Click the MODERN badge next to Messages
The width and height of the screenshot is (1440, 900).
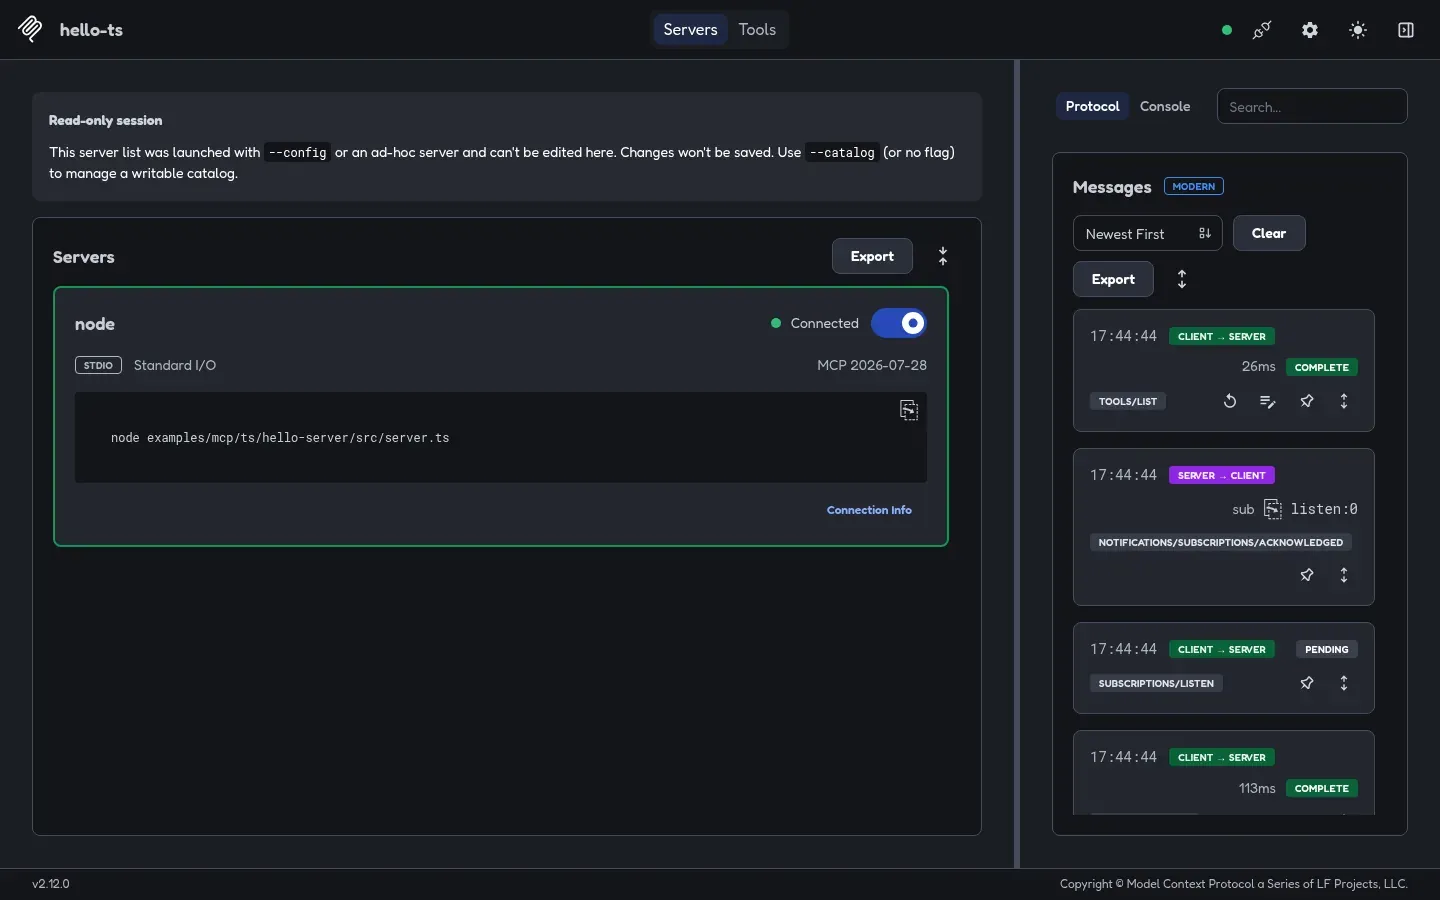pyautogui.click(x=1194, y=186)
